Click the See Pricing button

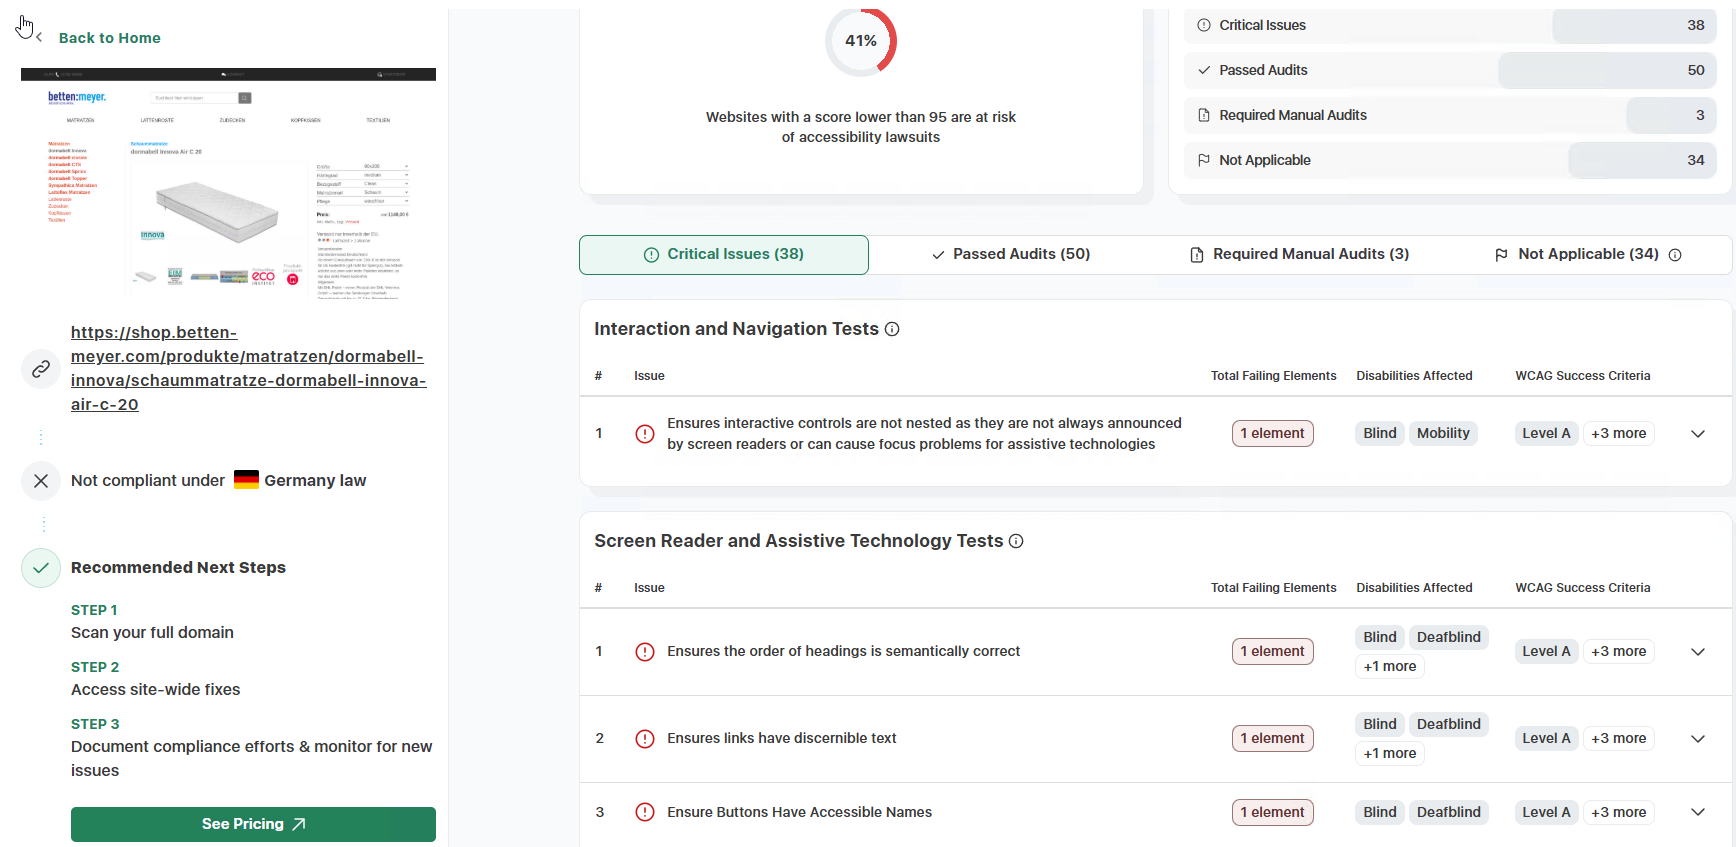[253, 824]
